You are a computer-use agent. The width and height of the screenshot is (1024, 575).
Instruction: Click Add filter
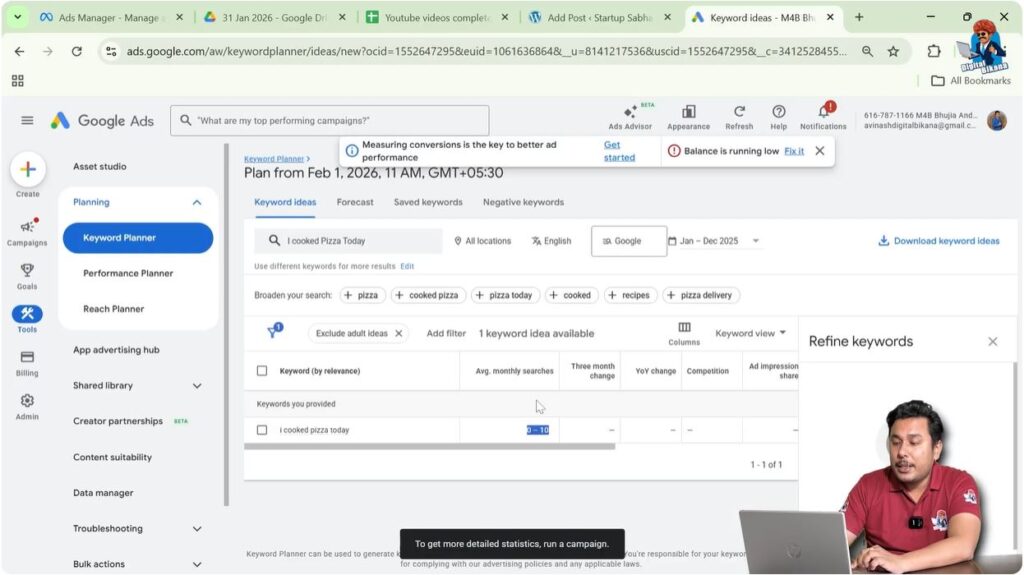point(446,333)
